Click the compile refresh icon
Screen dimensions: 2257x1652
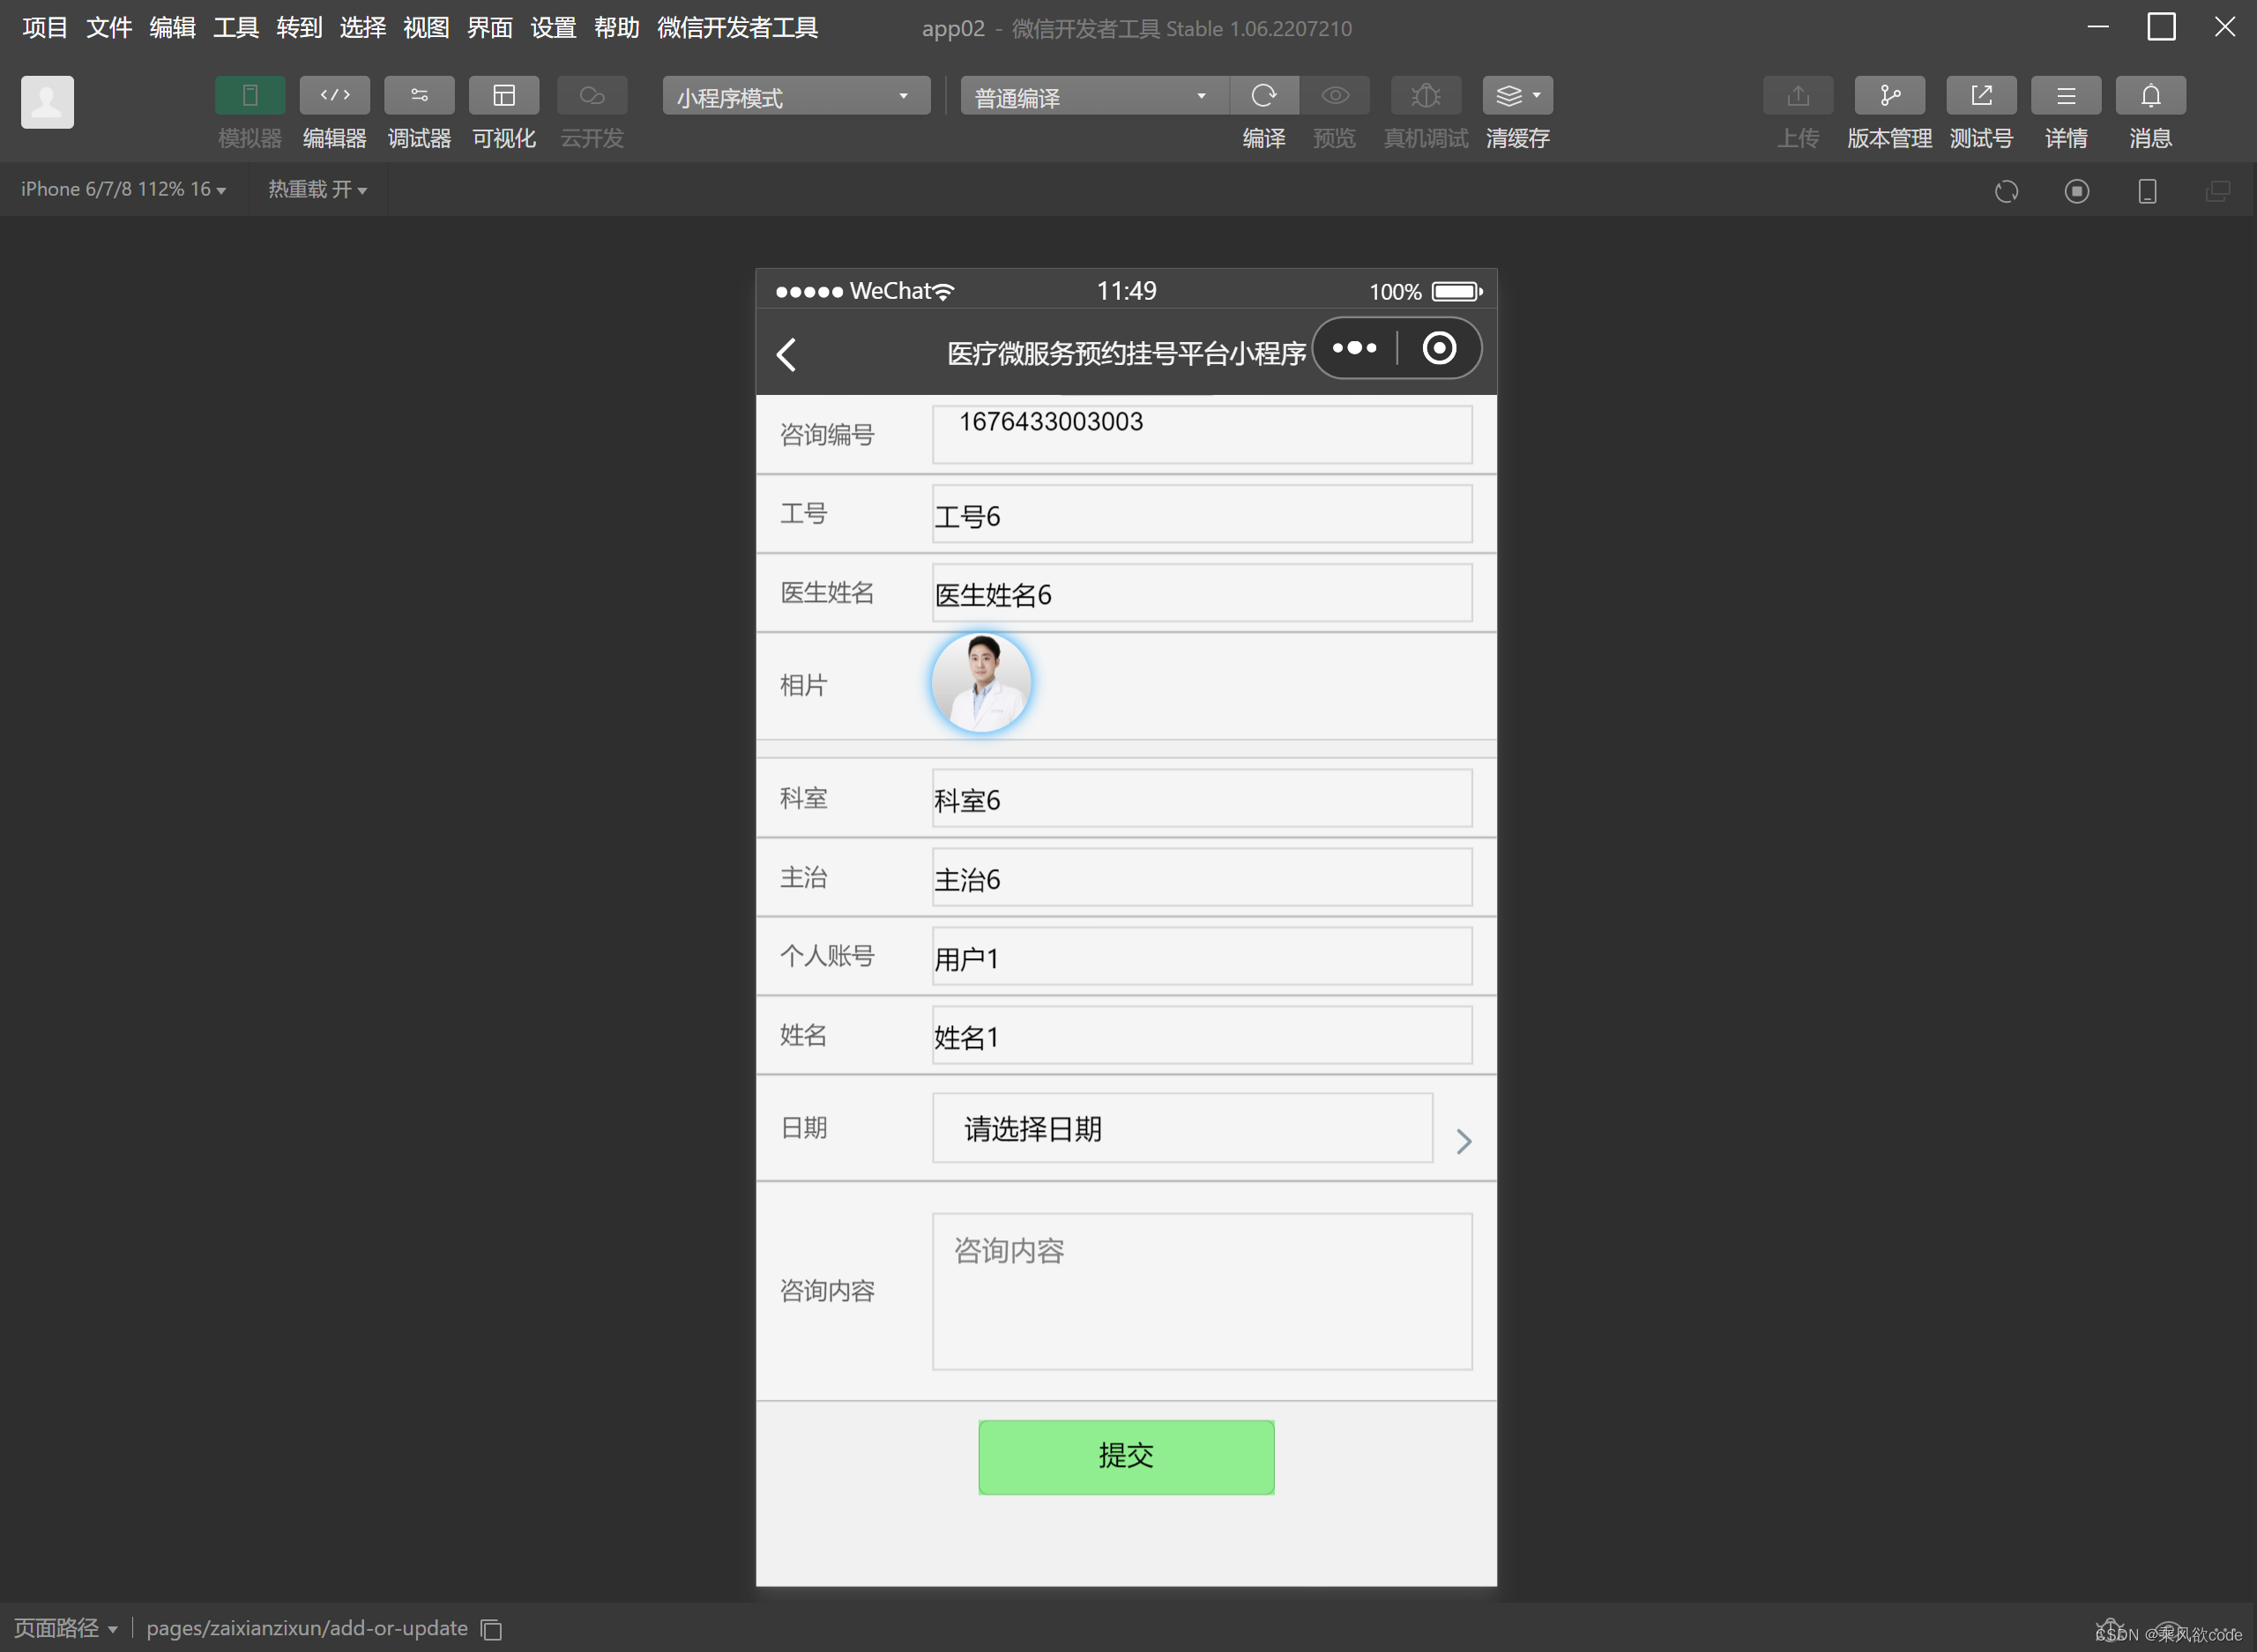coord(1263,95)
